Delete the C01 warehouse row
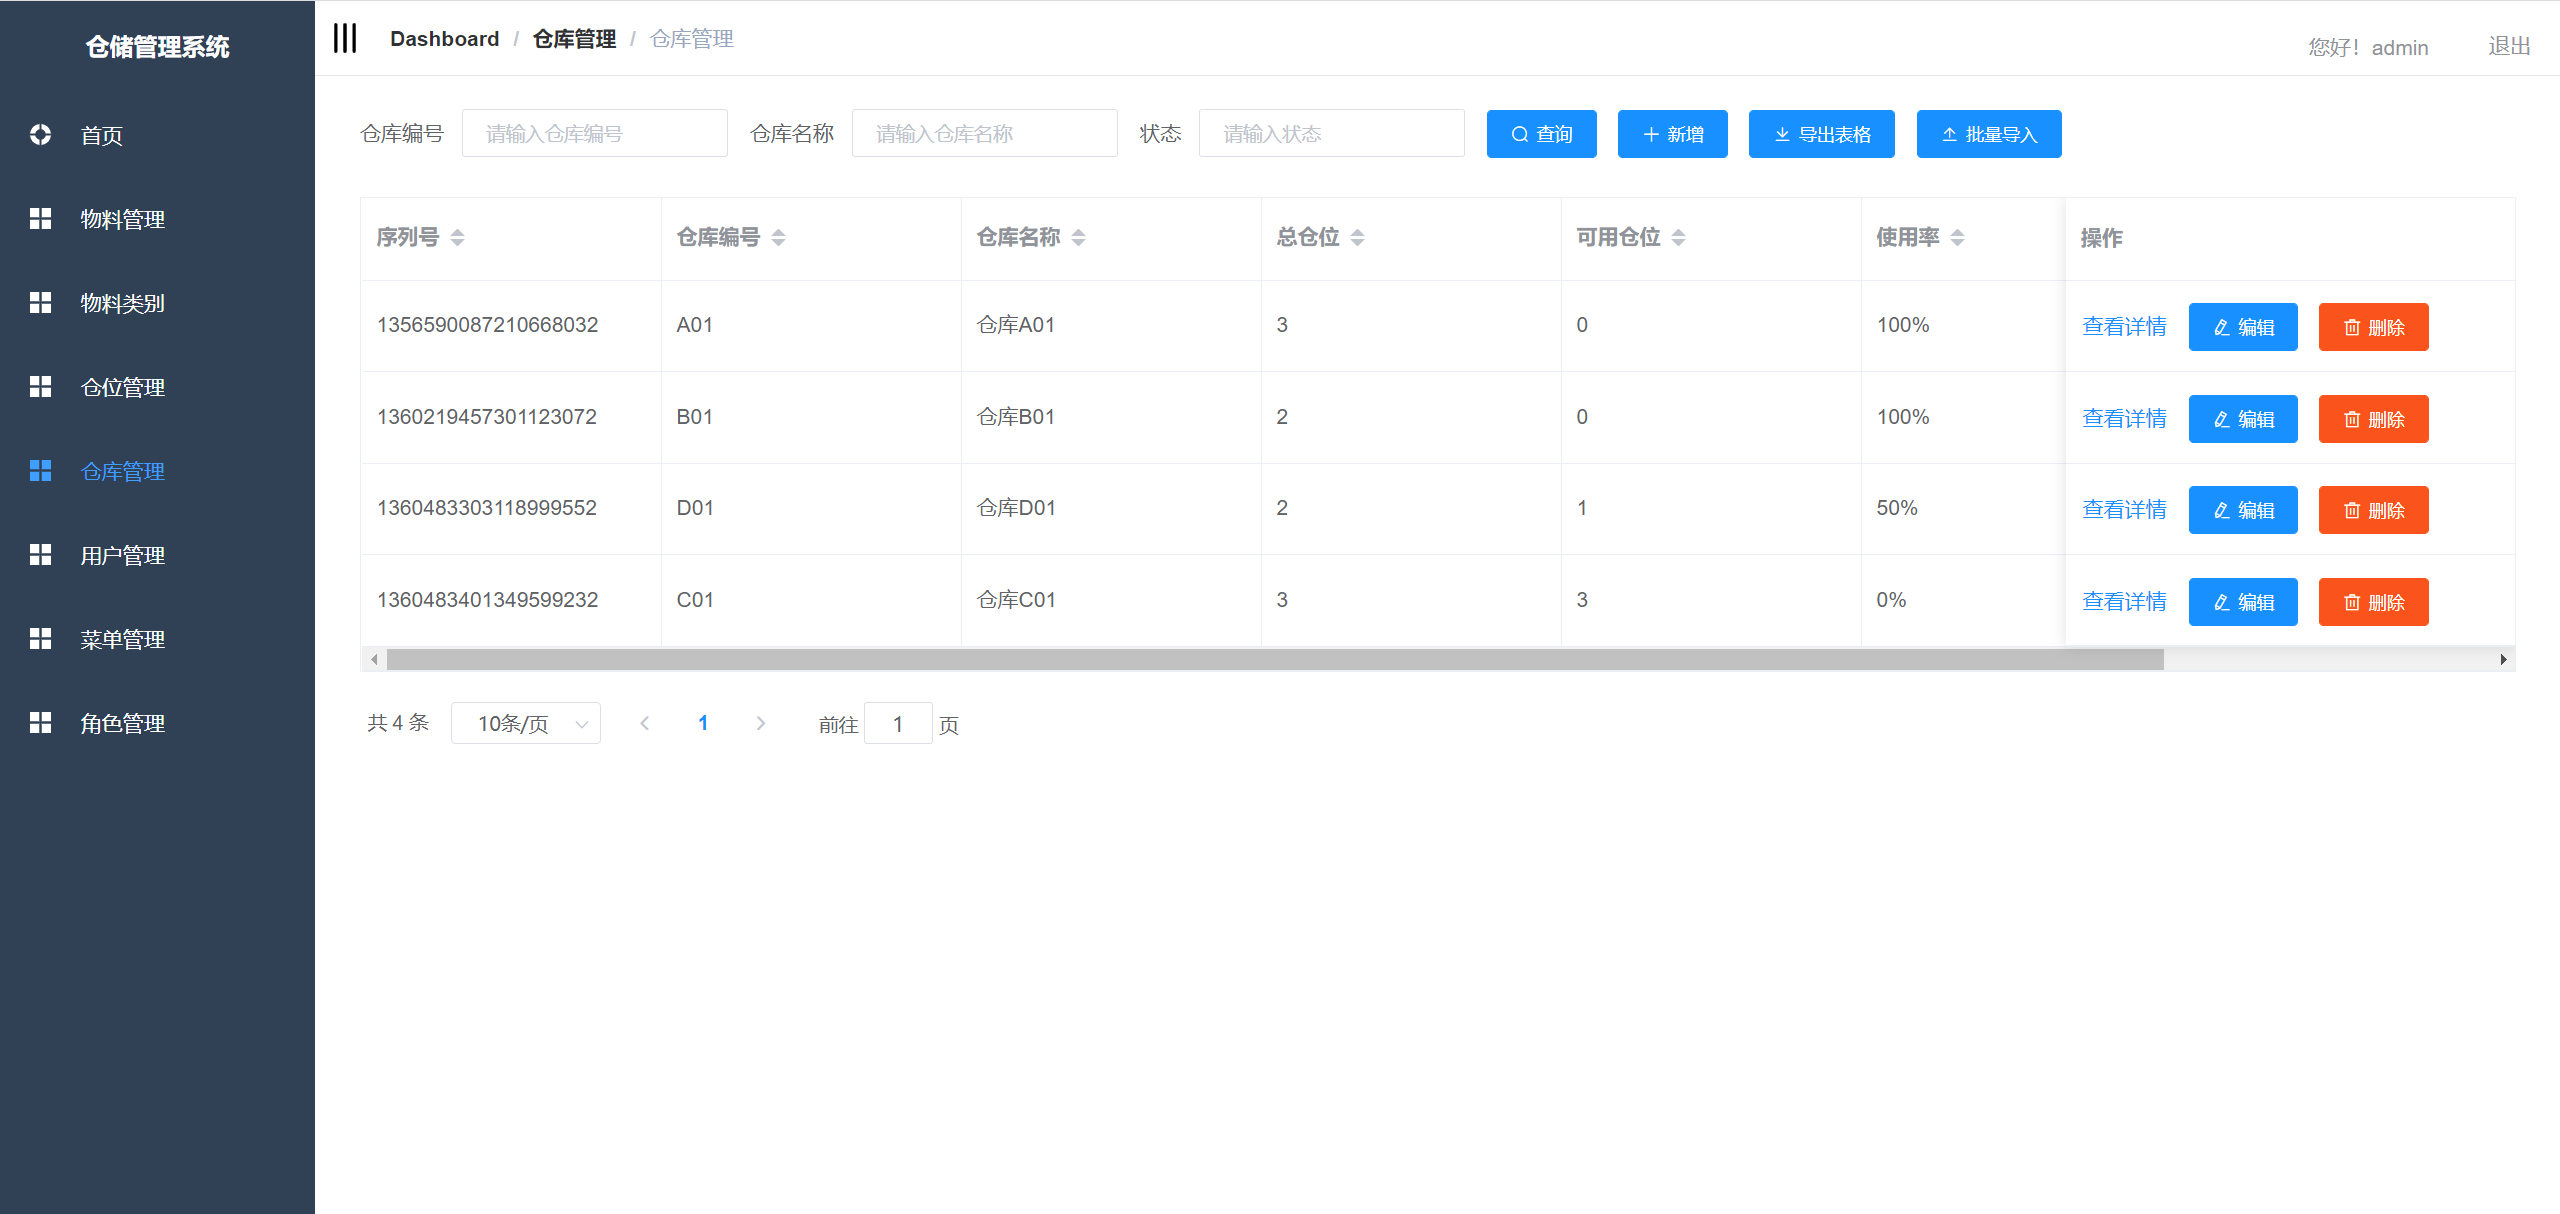 point(2373,602)
